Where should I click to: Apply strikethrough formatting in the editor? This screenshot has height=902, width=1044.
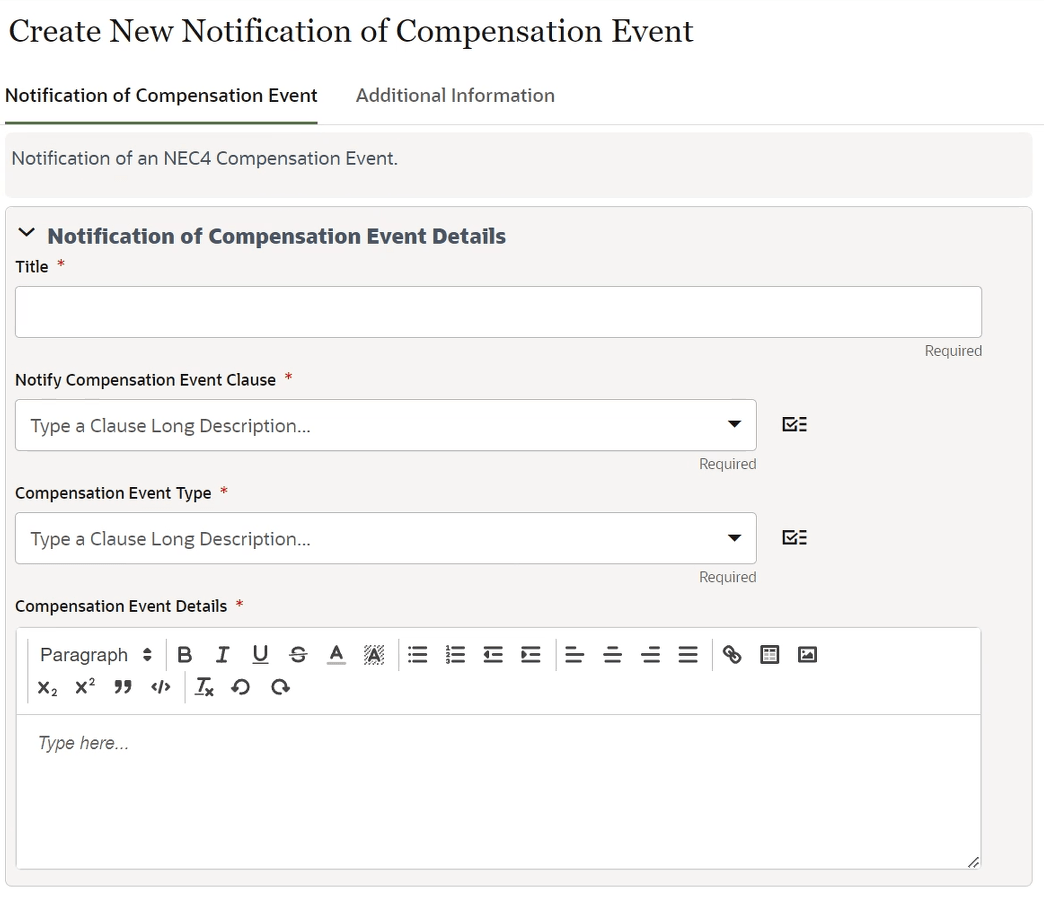tap(298, 655)
